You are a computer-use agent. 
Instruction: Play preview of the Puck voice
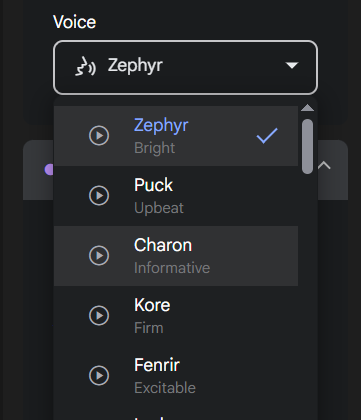(x=99, y=196)
